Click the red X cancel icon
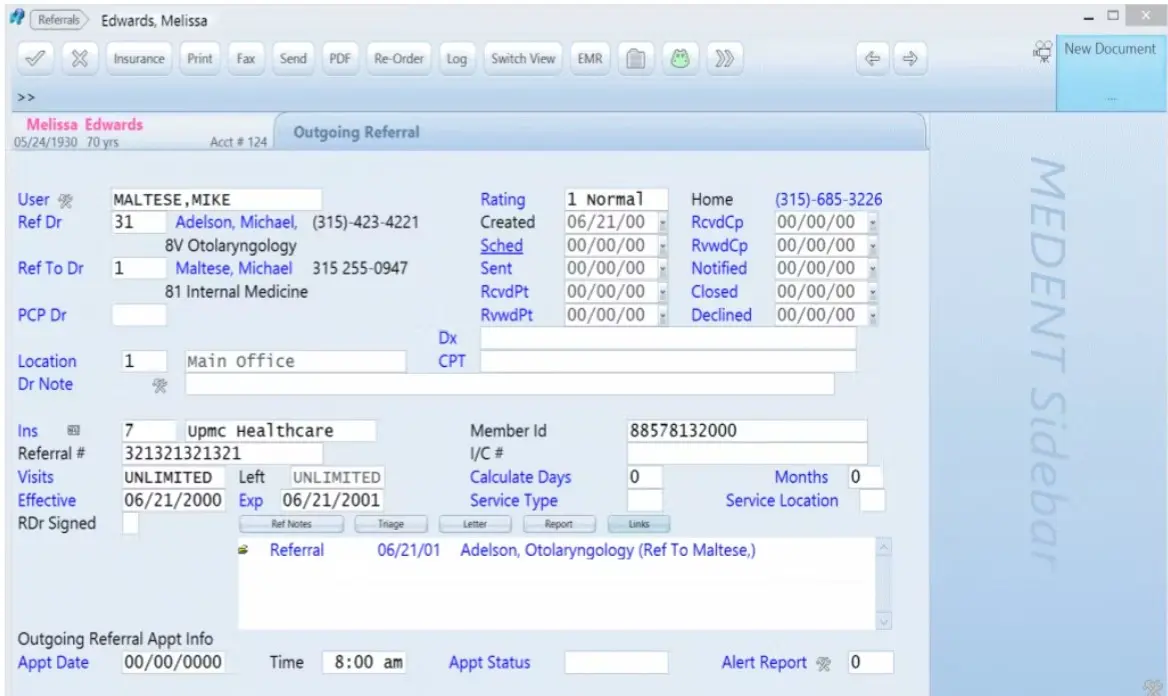Viewport: 1168px width, 696px height. [80, 58]
